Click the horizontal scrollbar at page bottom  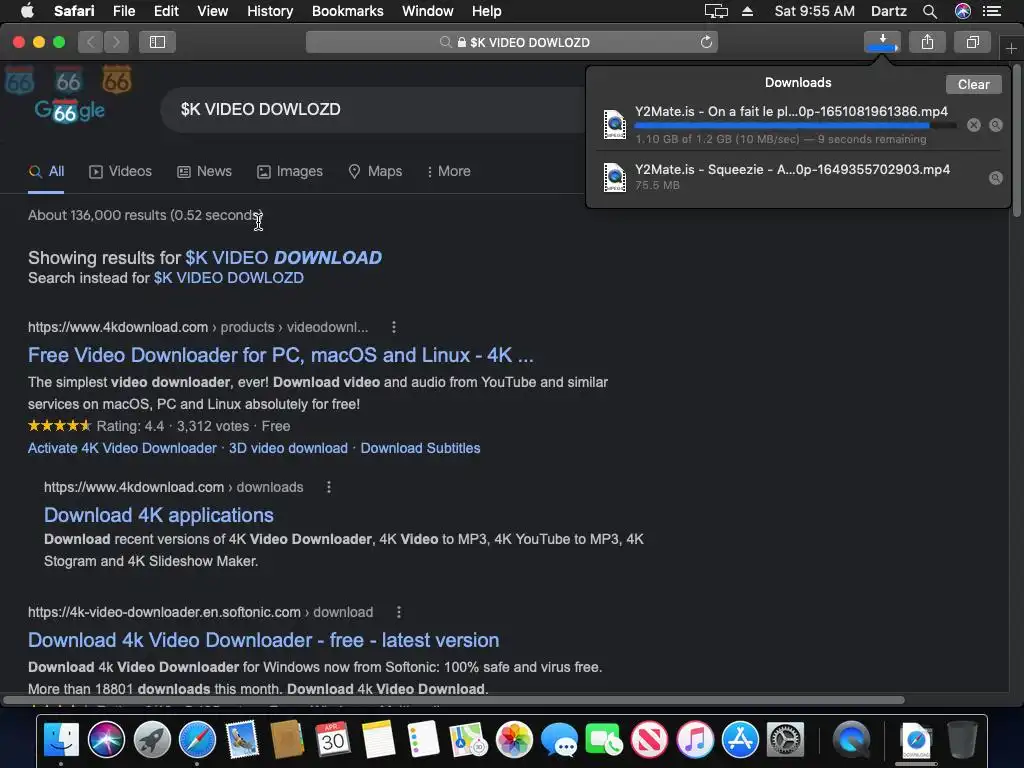(454, 700)
